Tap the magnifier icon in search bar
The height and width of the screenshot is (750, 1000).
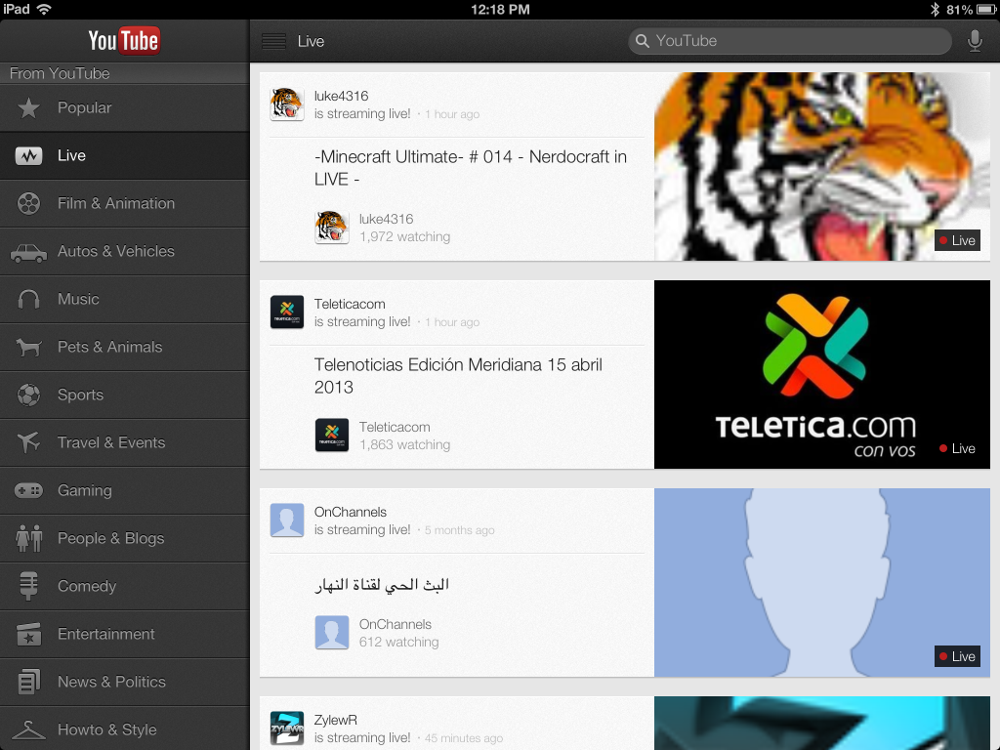(642, 41)
